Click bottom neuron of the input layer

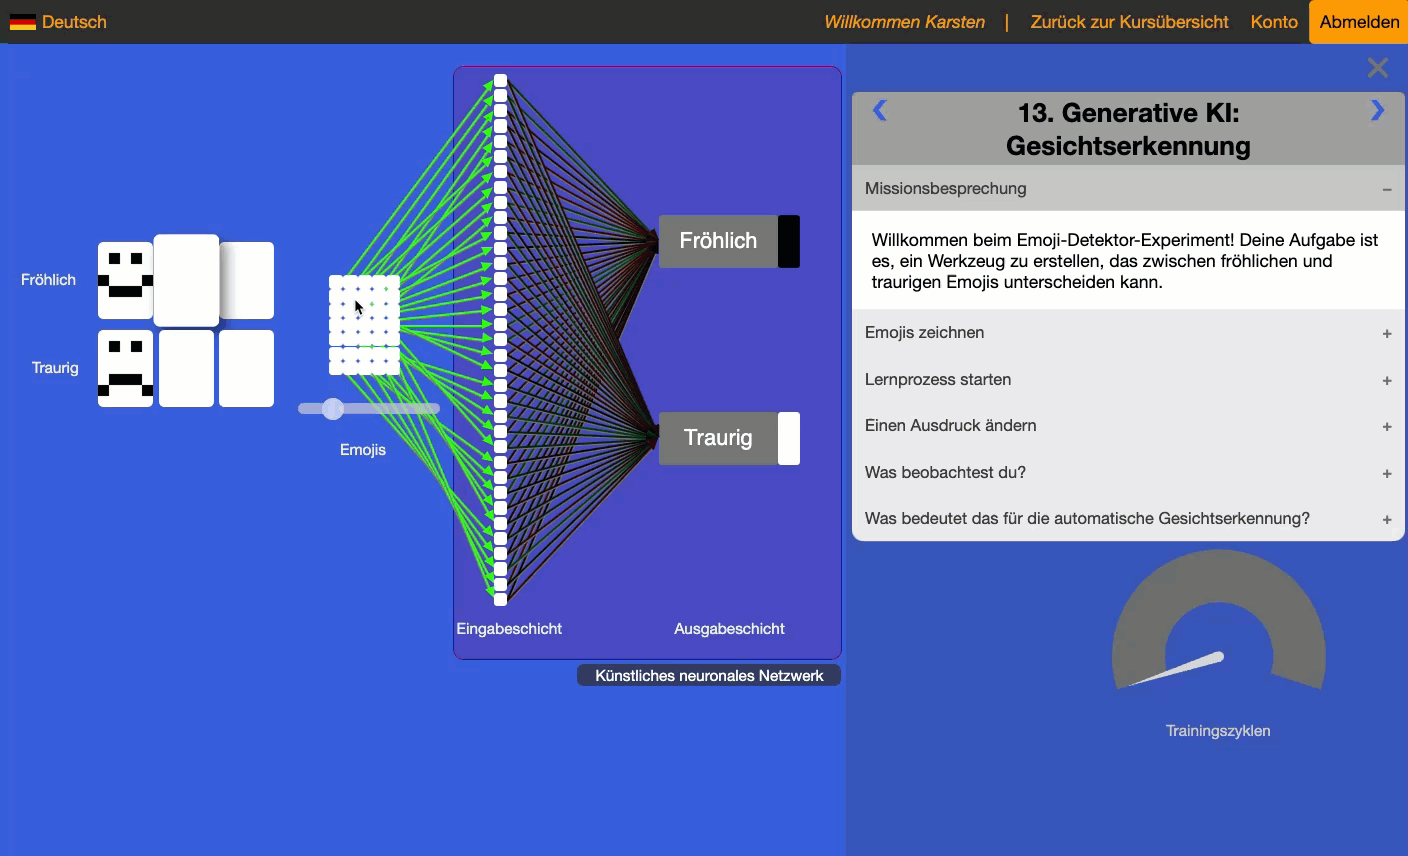[501, 598]
